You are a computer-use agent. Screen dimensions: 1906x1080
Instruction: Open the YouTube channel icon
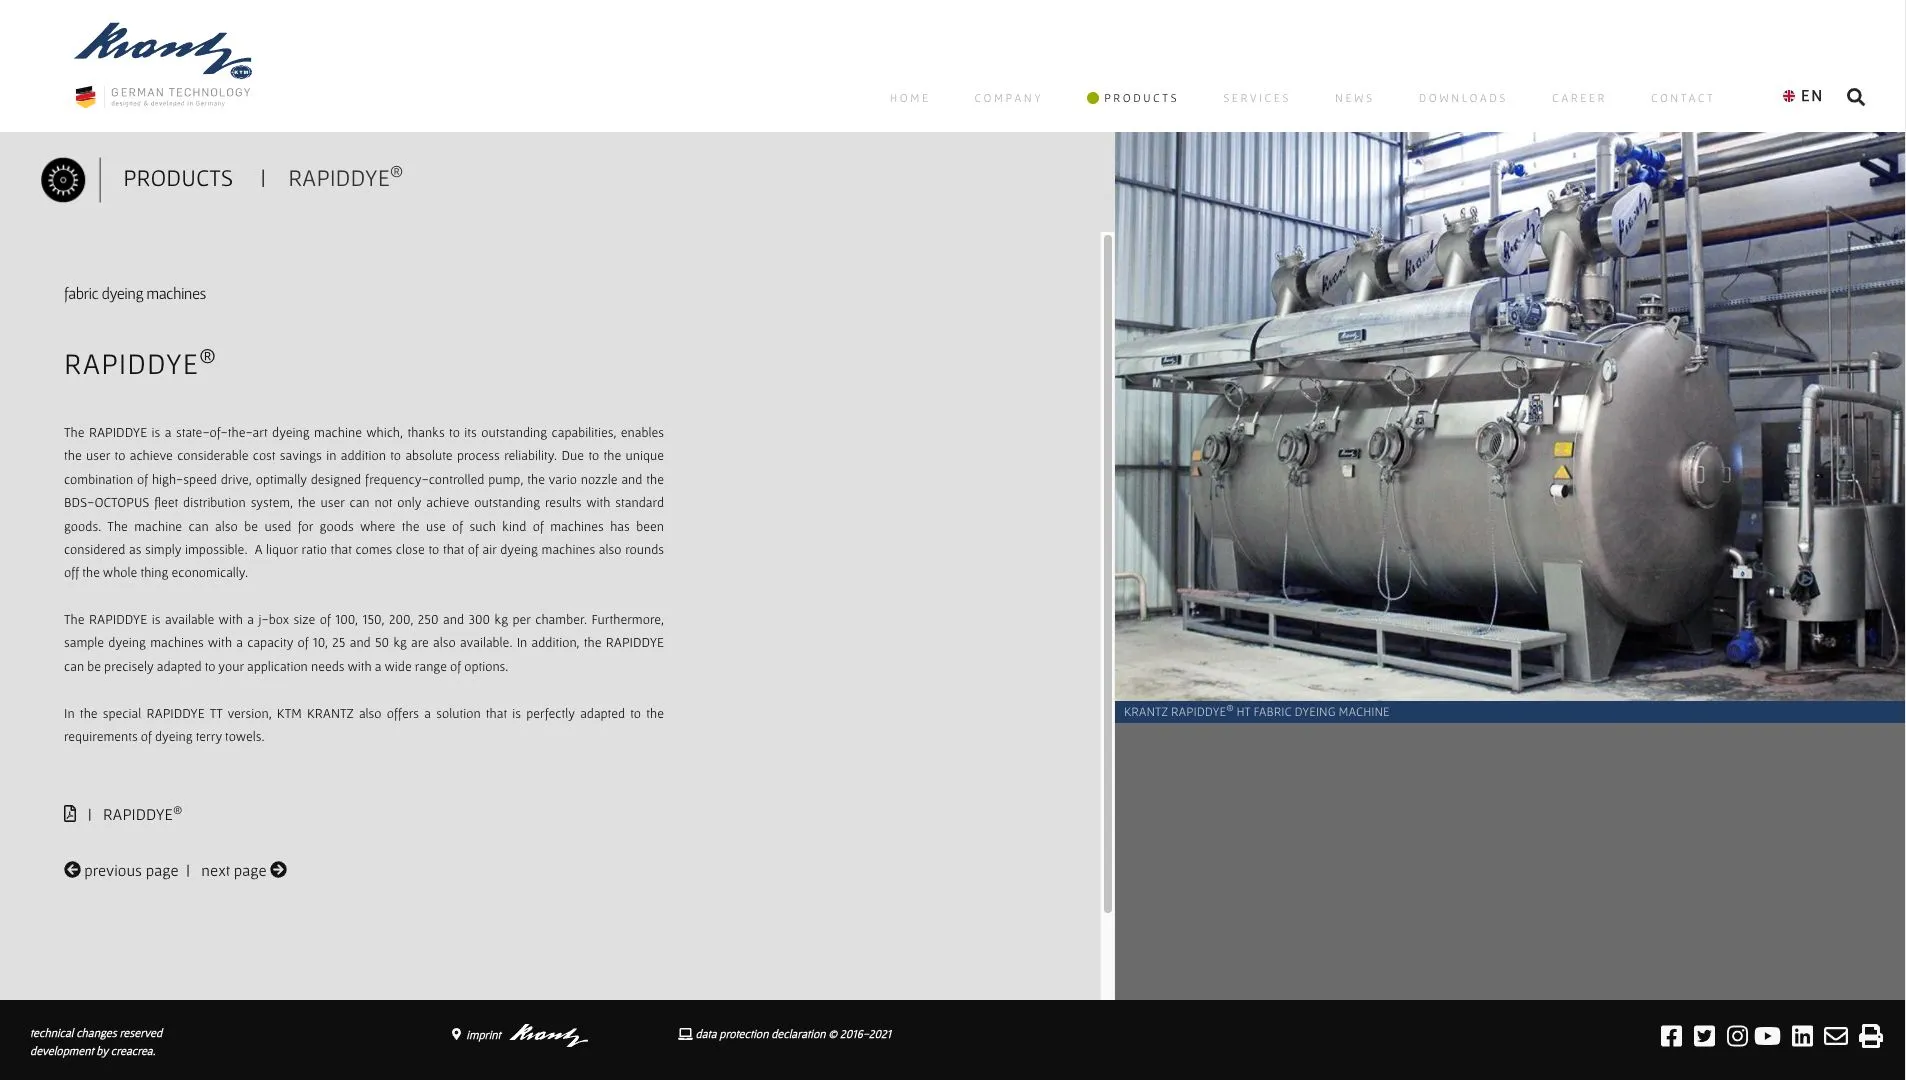point(1767,1036)
